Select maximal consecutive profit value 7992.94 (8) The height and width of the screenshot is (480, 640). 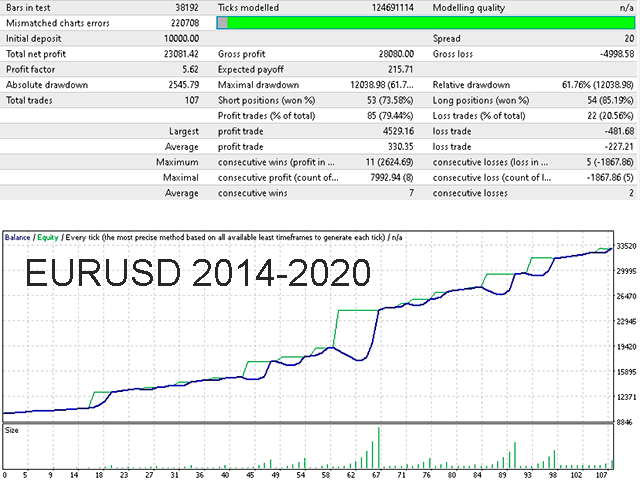pyautogui.click(x=392, y=178)
